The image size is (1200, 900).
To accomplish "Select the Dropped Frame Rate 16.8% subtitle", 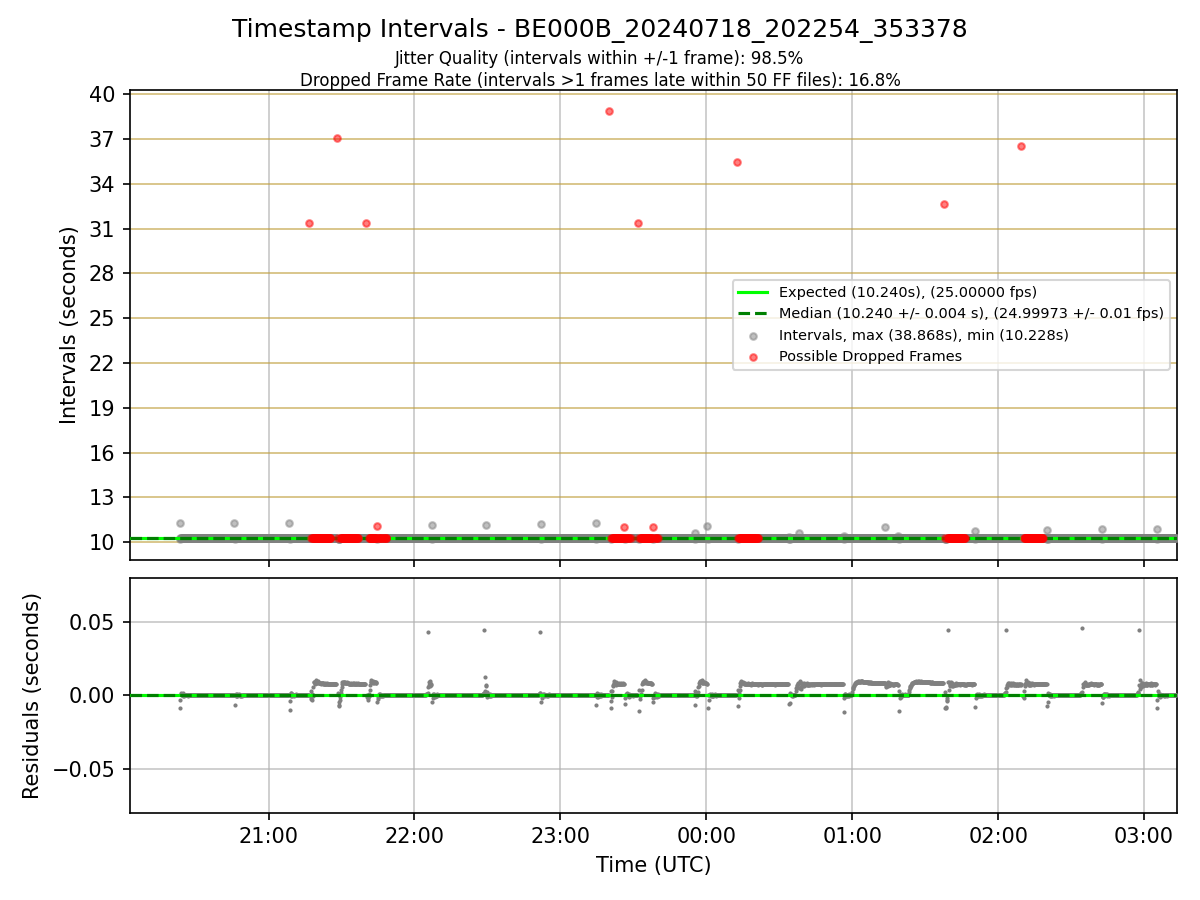I will (600, 80).
